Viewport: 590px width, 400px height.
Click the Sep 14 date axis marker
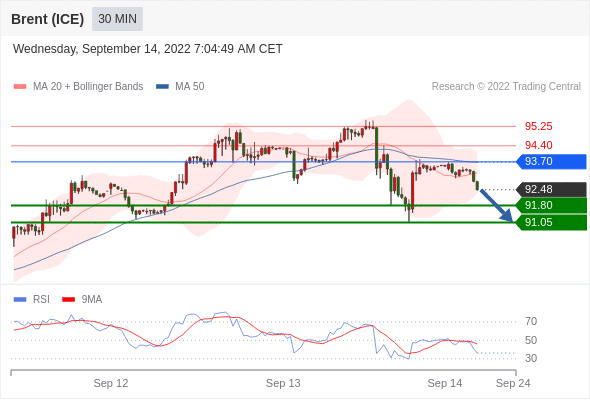click(445, 383)
